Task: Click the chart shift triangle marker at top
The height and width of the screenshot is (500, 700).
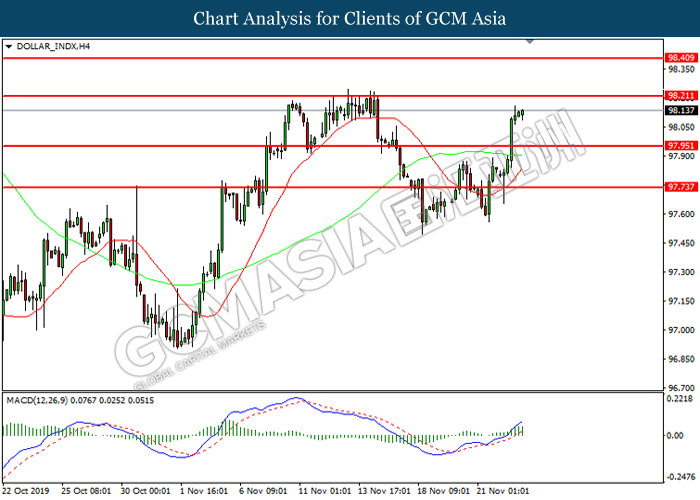Action: [530, 42]
